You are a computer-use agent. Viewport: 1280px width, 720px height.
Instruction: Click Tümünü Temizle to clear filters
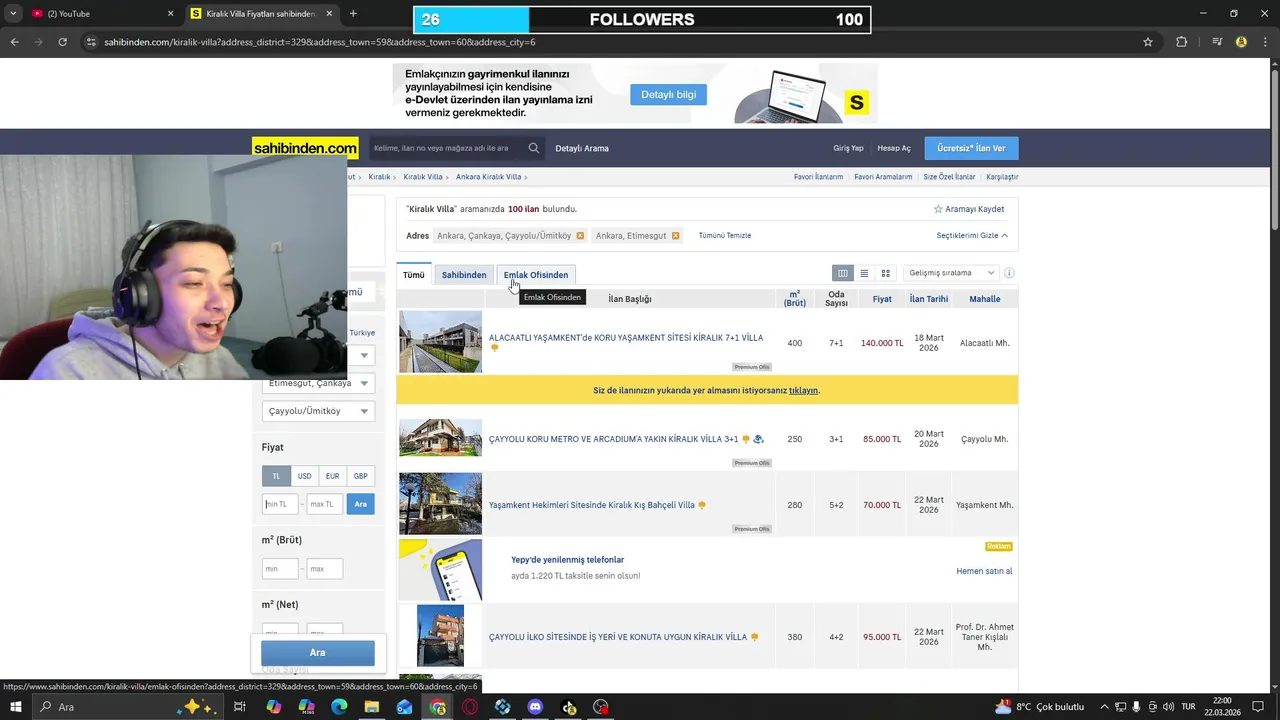click(x=725, y=236)
